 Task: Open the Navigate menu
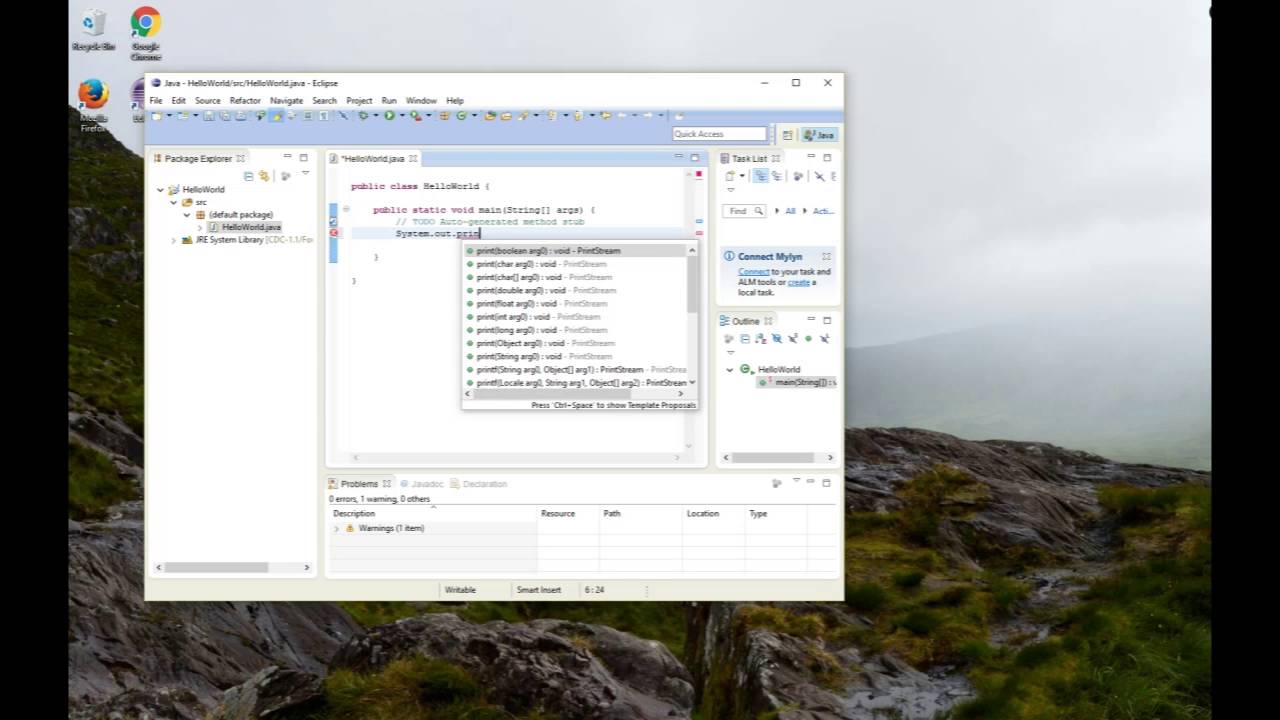[286, 101]
